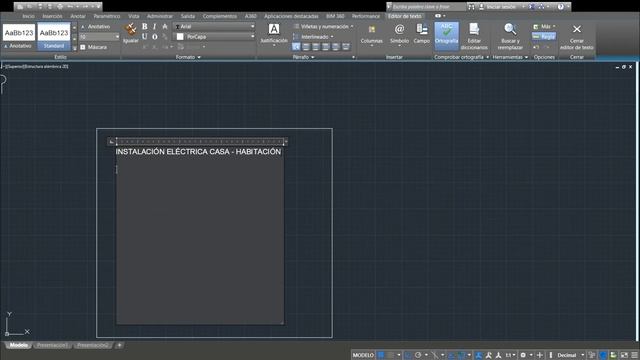640x360 pixels.
Task: Apply bold formatting to the text
Action: coord(144,27)
